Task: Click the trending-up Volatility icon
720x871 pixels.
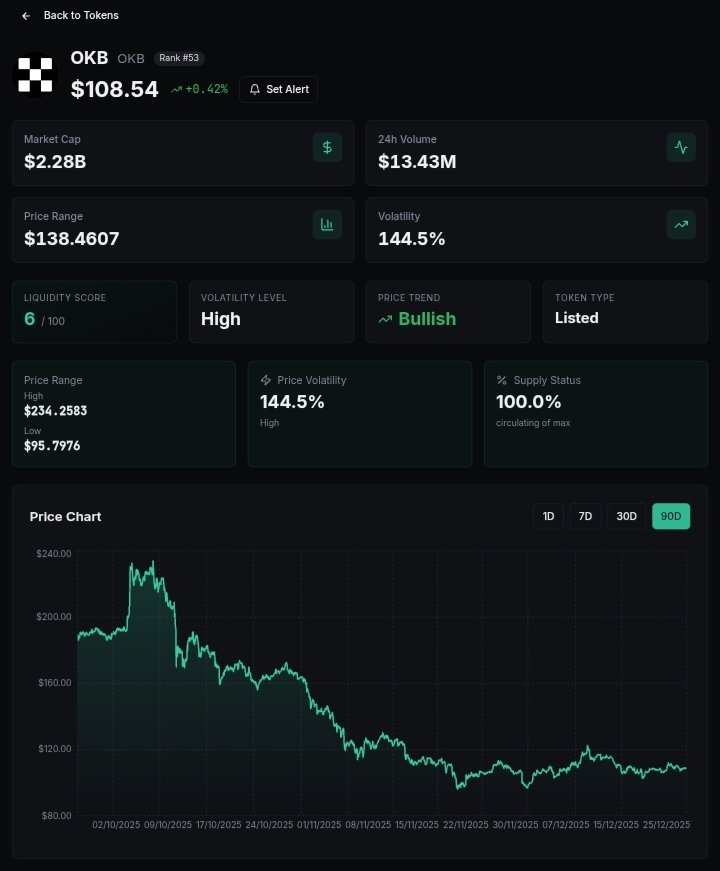Action: [681, 224]
